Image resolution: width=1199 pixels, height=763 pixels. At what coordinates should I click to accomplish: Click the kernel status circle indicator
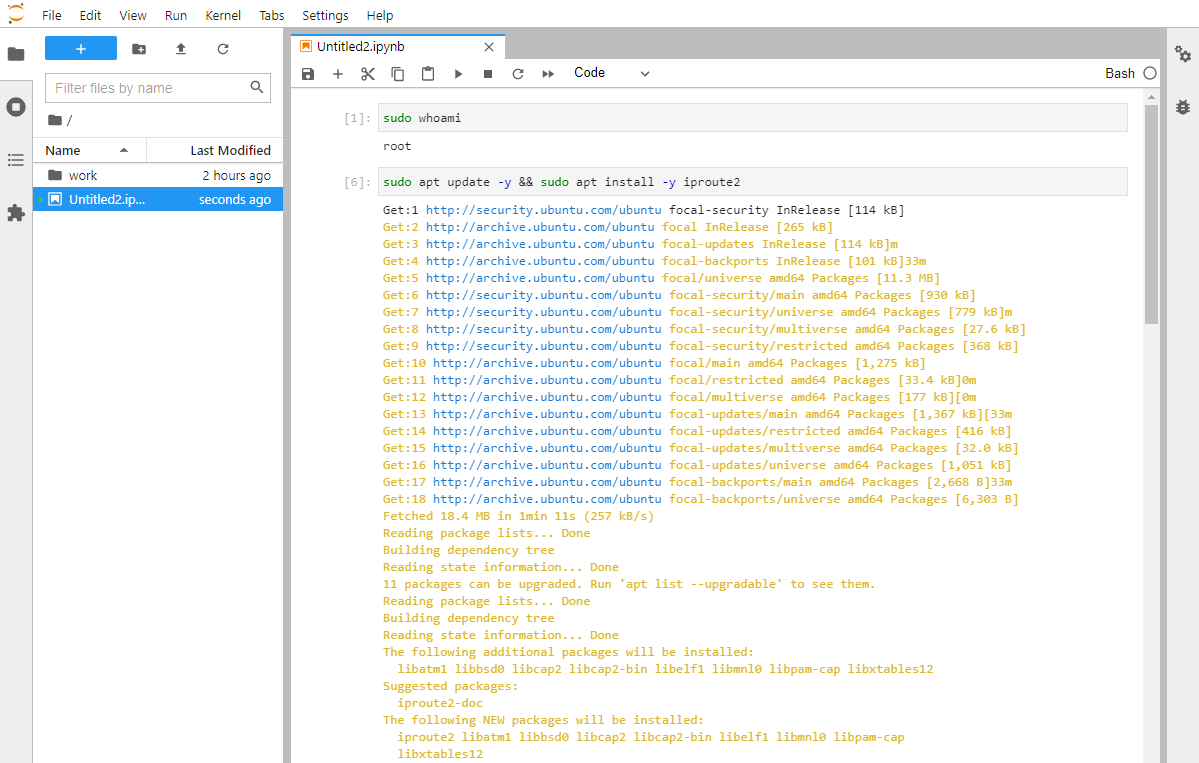click(x=1150, y=73)
